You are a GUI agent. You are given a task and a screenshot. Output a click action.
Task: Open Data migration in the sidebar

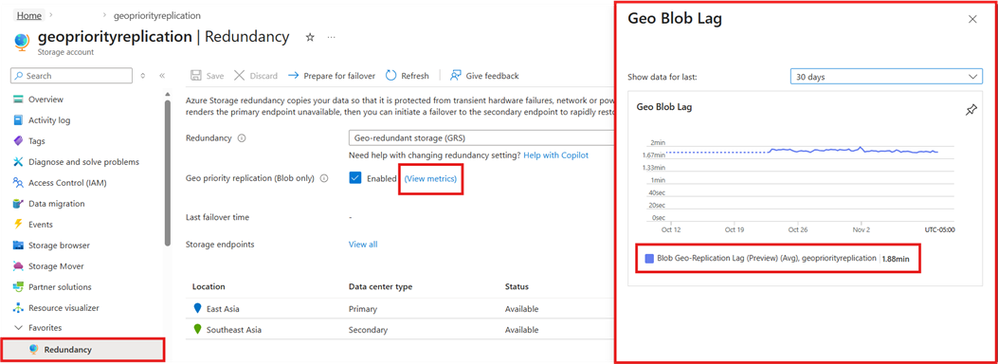[x=57, y=204]
